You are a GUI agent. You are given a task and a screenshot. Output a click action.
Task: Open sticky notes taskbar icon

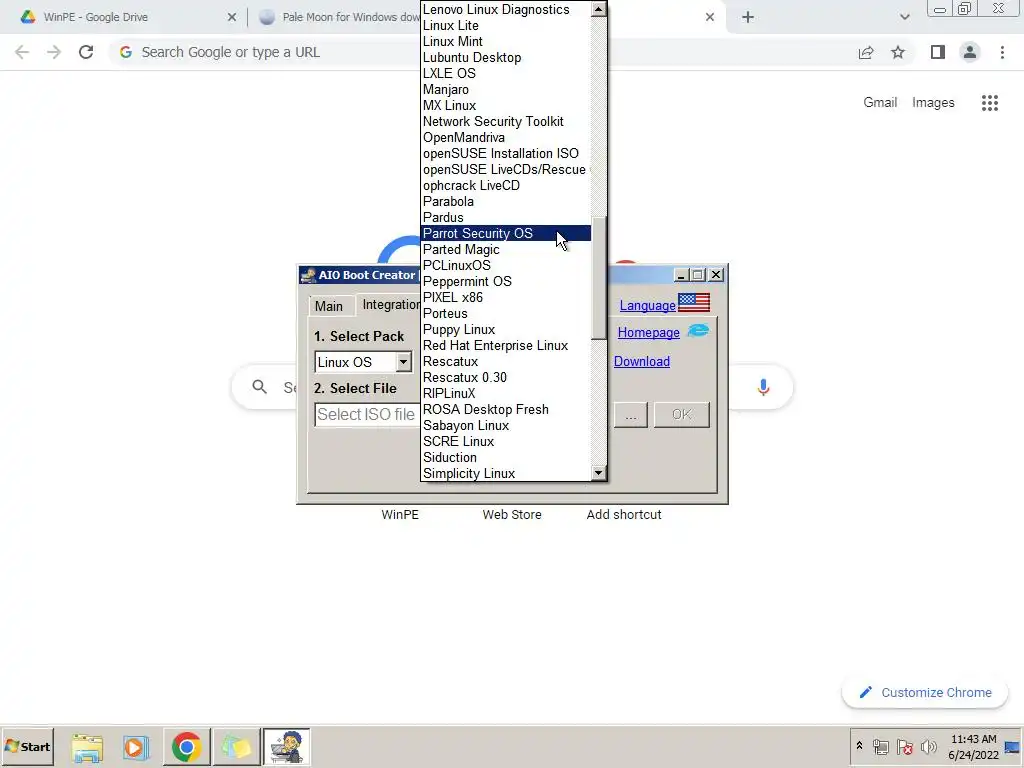click(236, 746)
